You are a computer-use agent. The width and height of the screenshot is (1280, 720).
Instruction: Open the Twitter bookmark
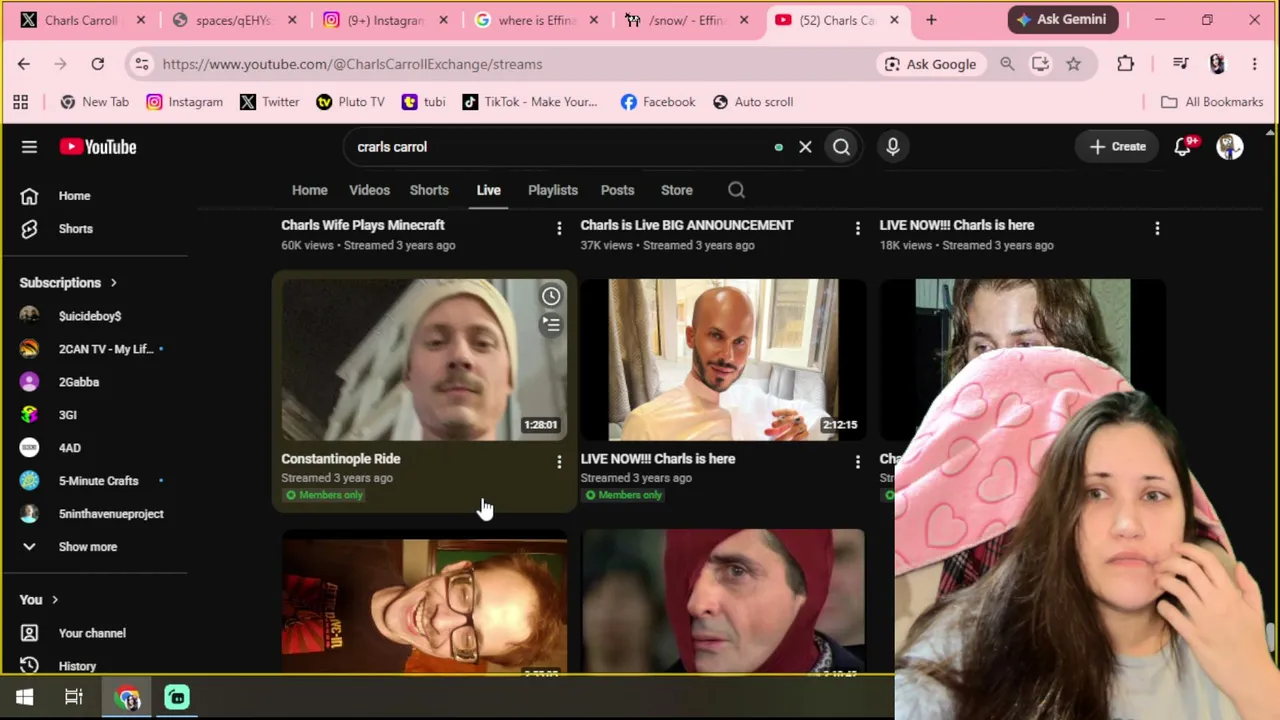coord(270,102)
